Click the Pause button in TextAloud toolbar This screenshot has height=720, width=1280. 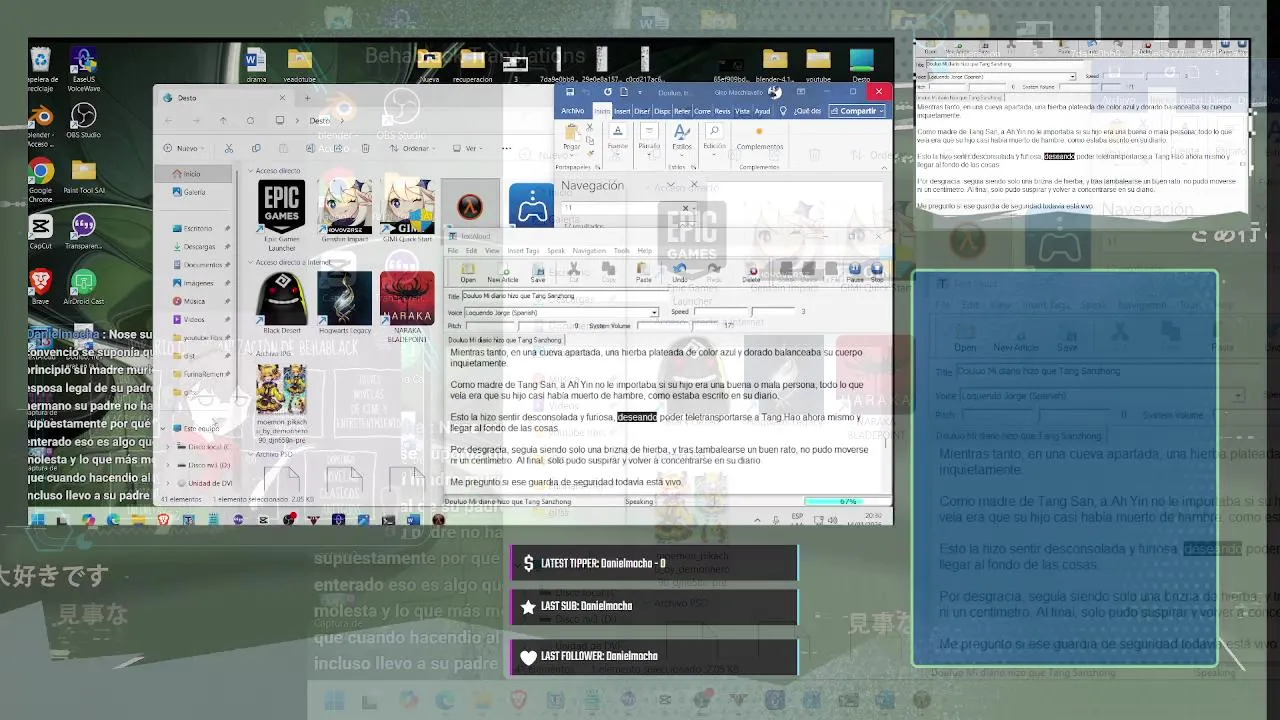tap(855, 270)
